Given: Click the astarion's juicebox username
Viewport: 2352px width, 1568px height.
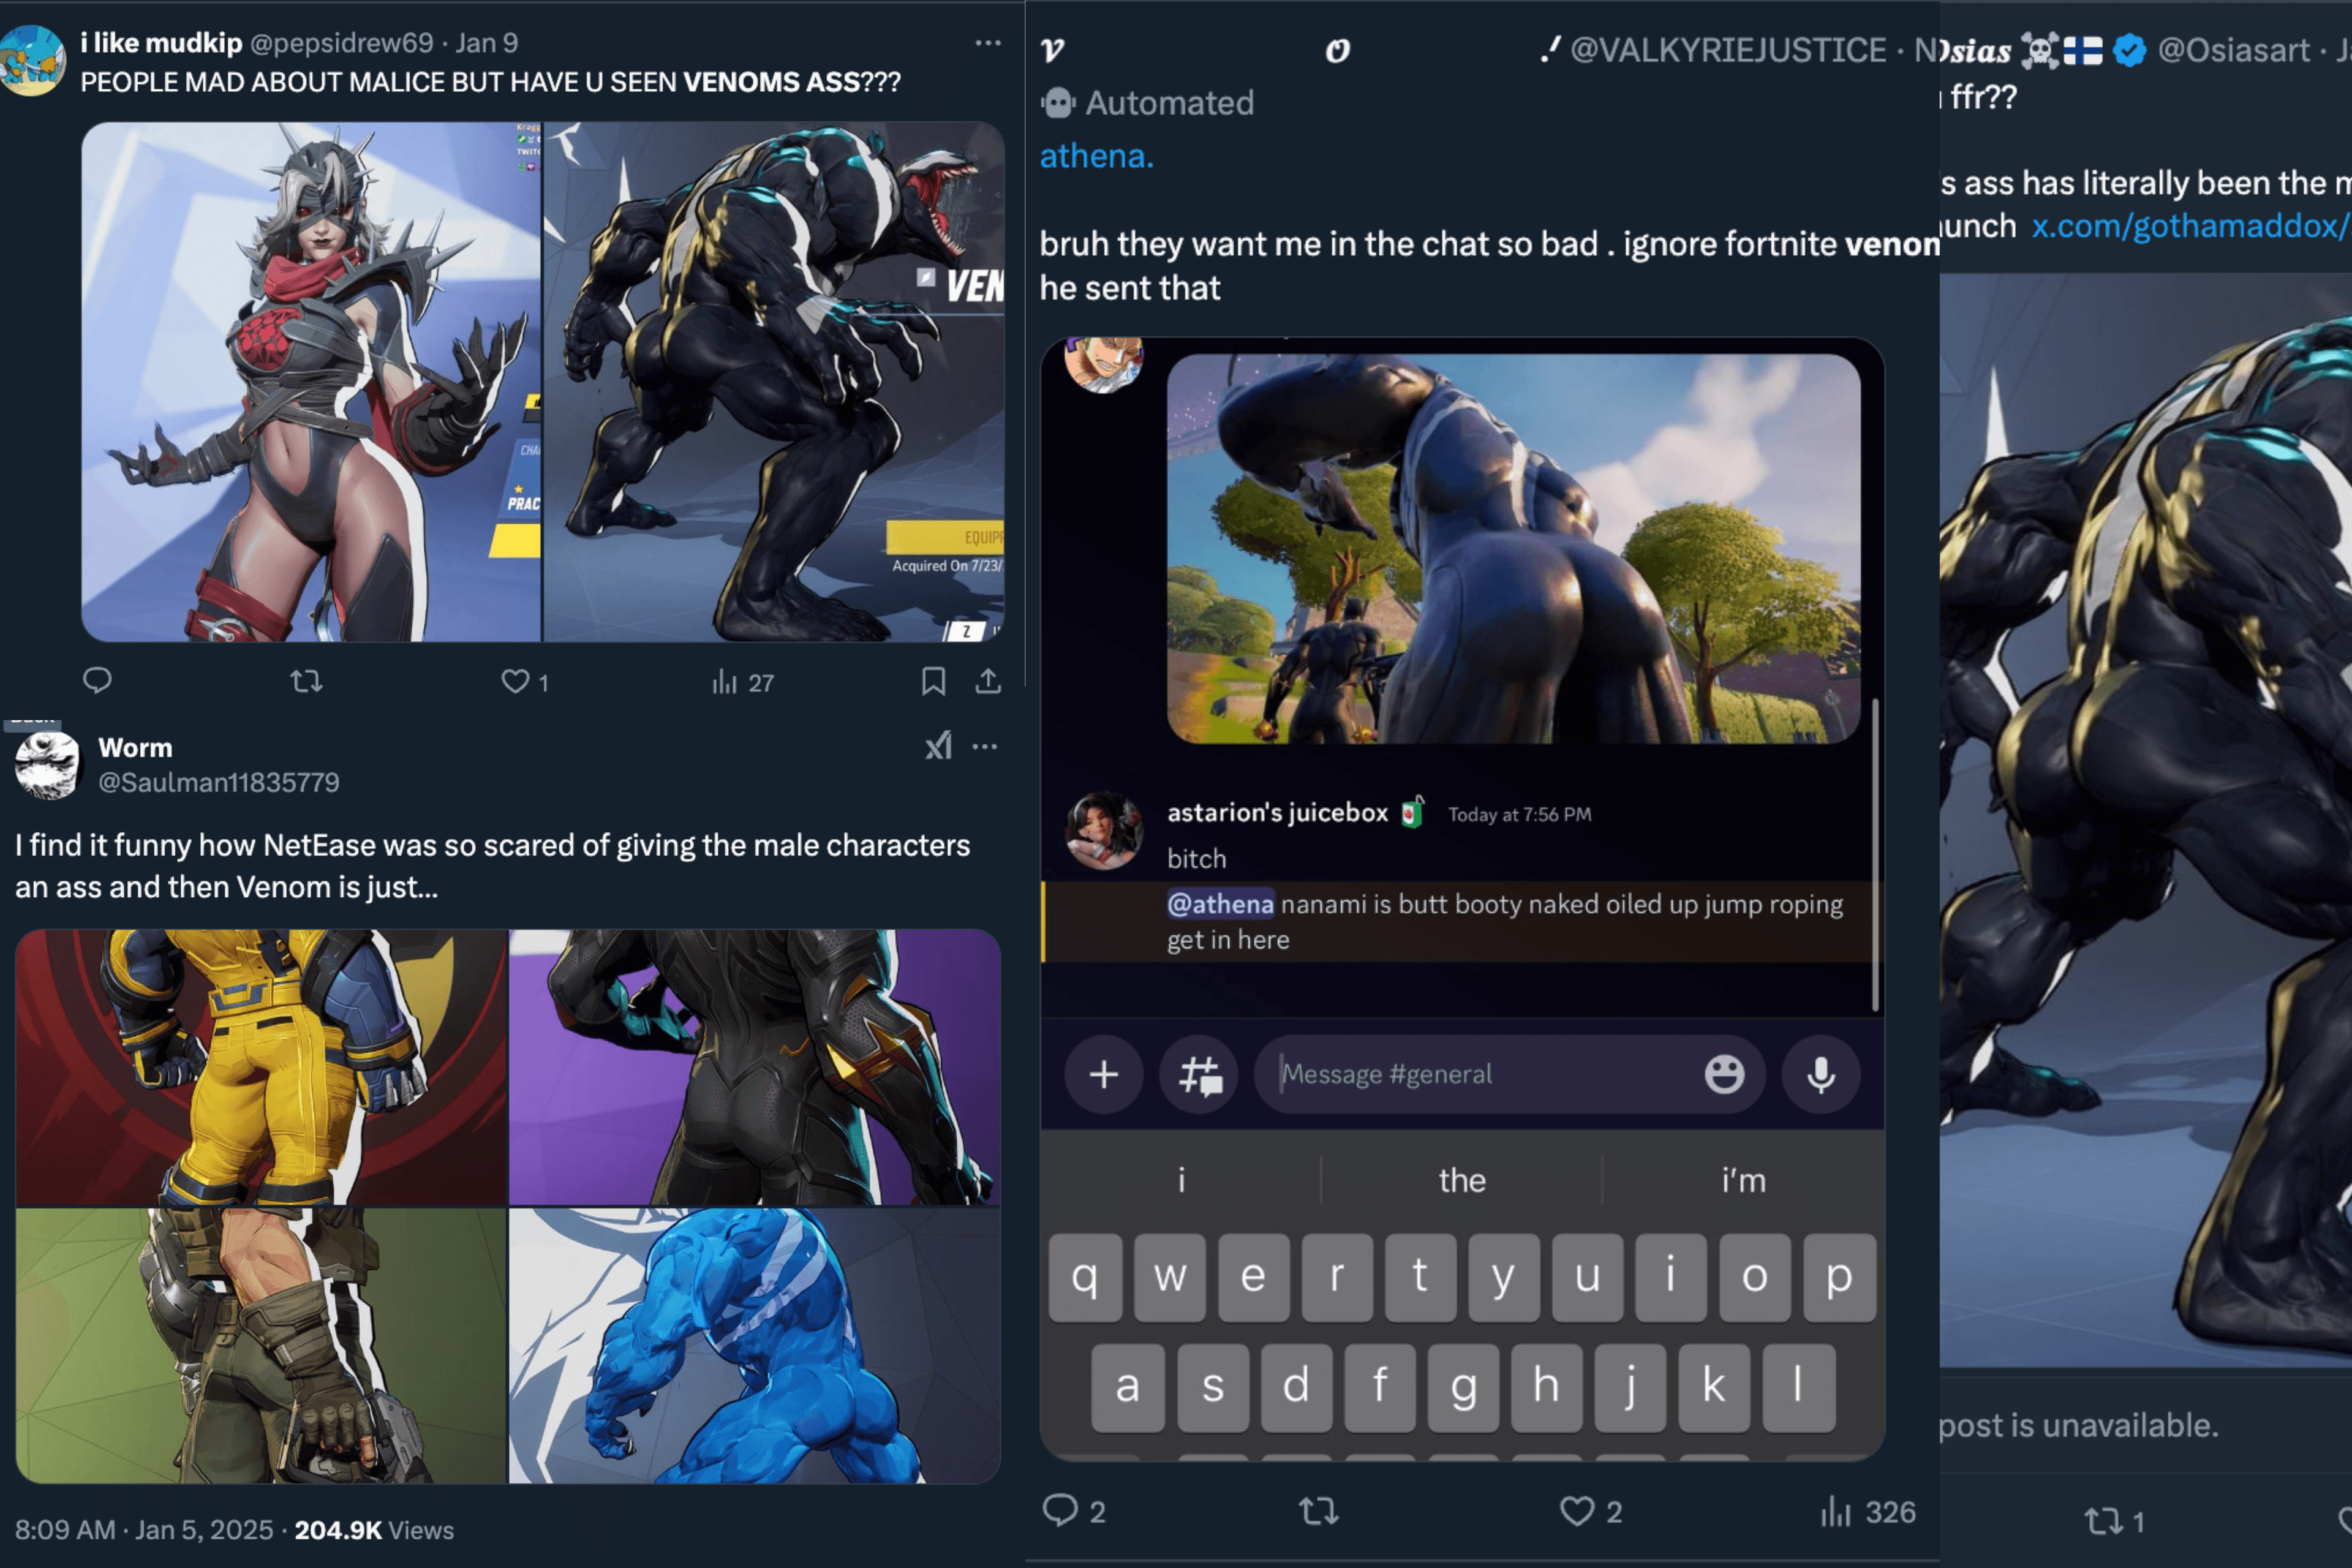Looking at the screenshot, I should tap(1277, 813).
